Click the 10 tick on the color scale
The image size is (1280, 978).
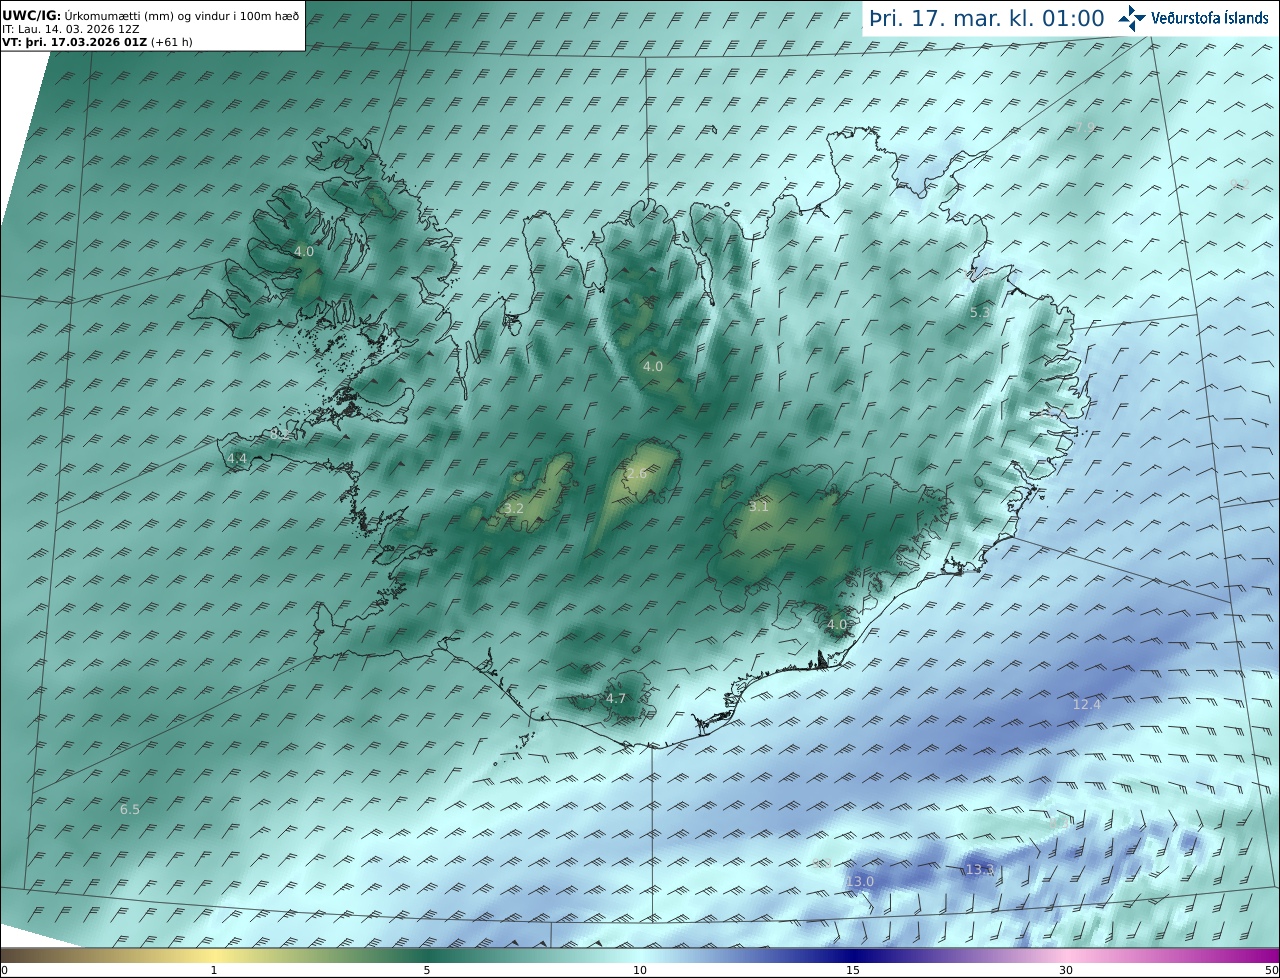tap(640, 970)
